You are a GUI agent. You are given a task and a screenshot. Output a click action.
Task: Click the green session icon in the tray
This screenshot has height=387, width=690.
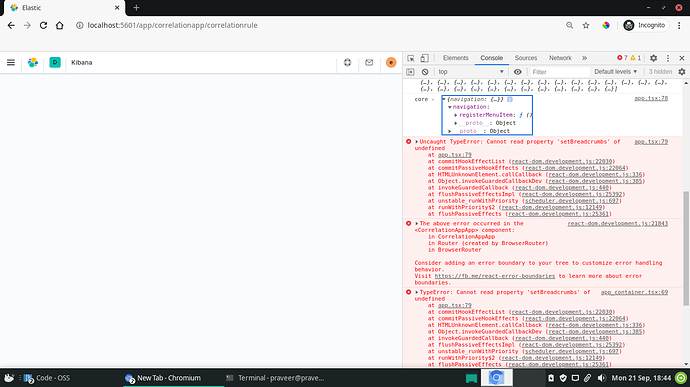tap(681, 378)
